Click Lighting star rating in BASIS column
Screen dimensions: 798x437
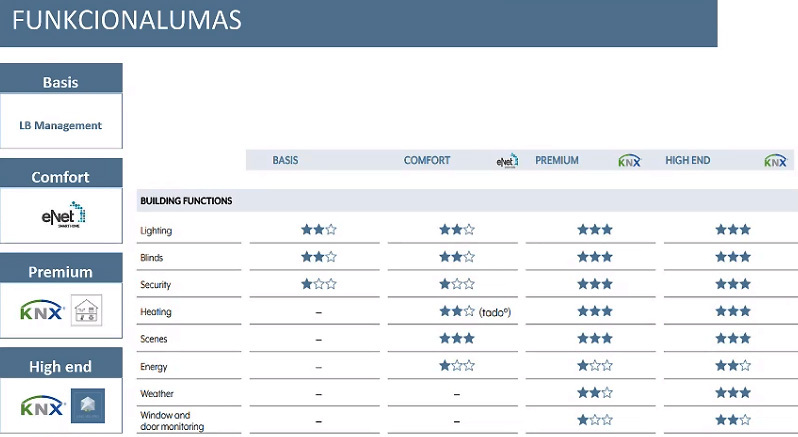pyautogui.click(x=319, y=229)
